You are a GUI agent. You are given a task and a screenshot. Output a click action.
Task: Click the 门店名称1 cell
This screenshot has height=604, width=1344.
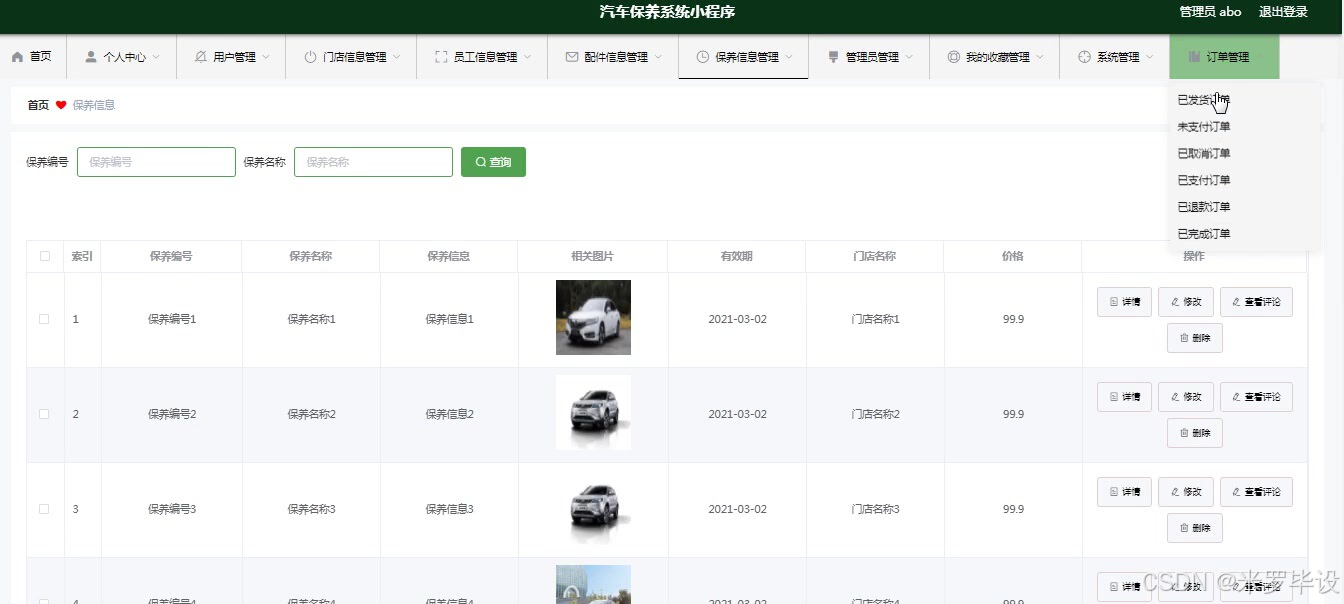(876, 319)
